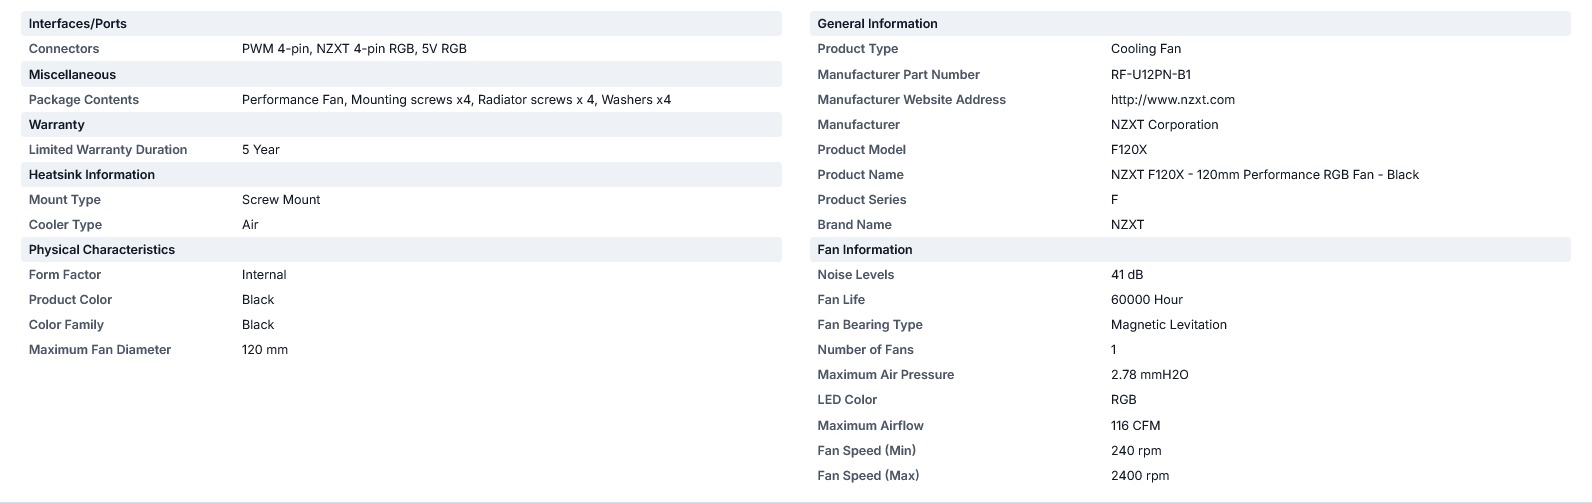Select the PWM 4-pin connectors value

click(x=354, y=48)
